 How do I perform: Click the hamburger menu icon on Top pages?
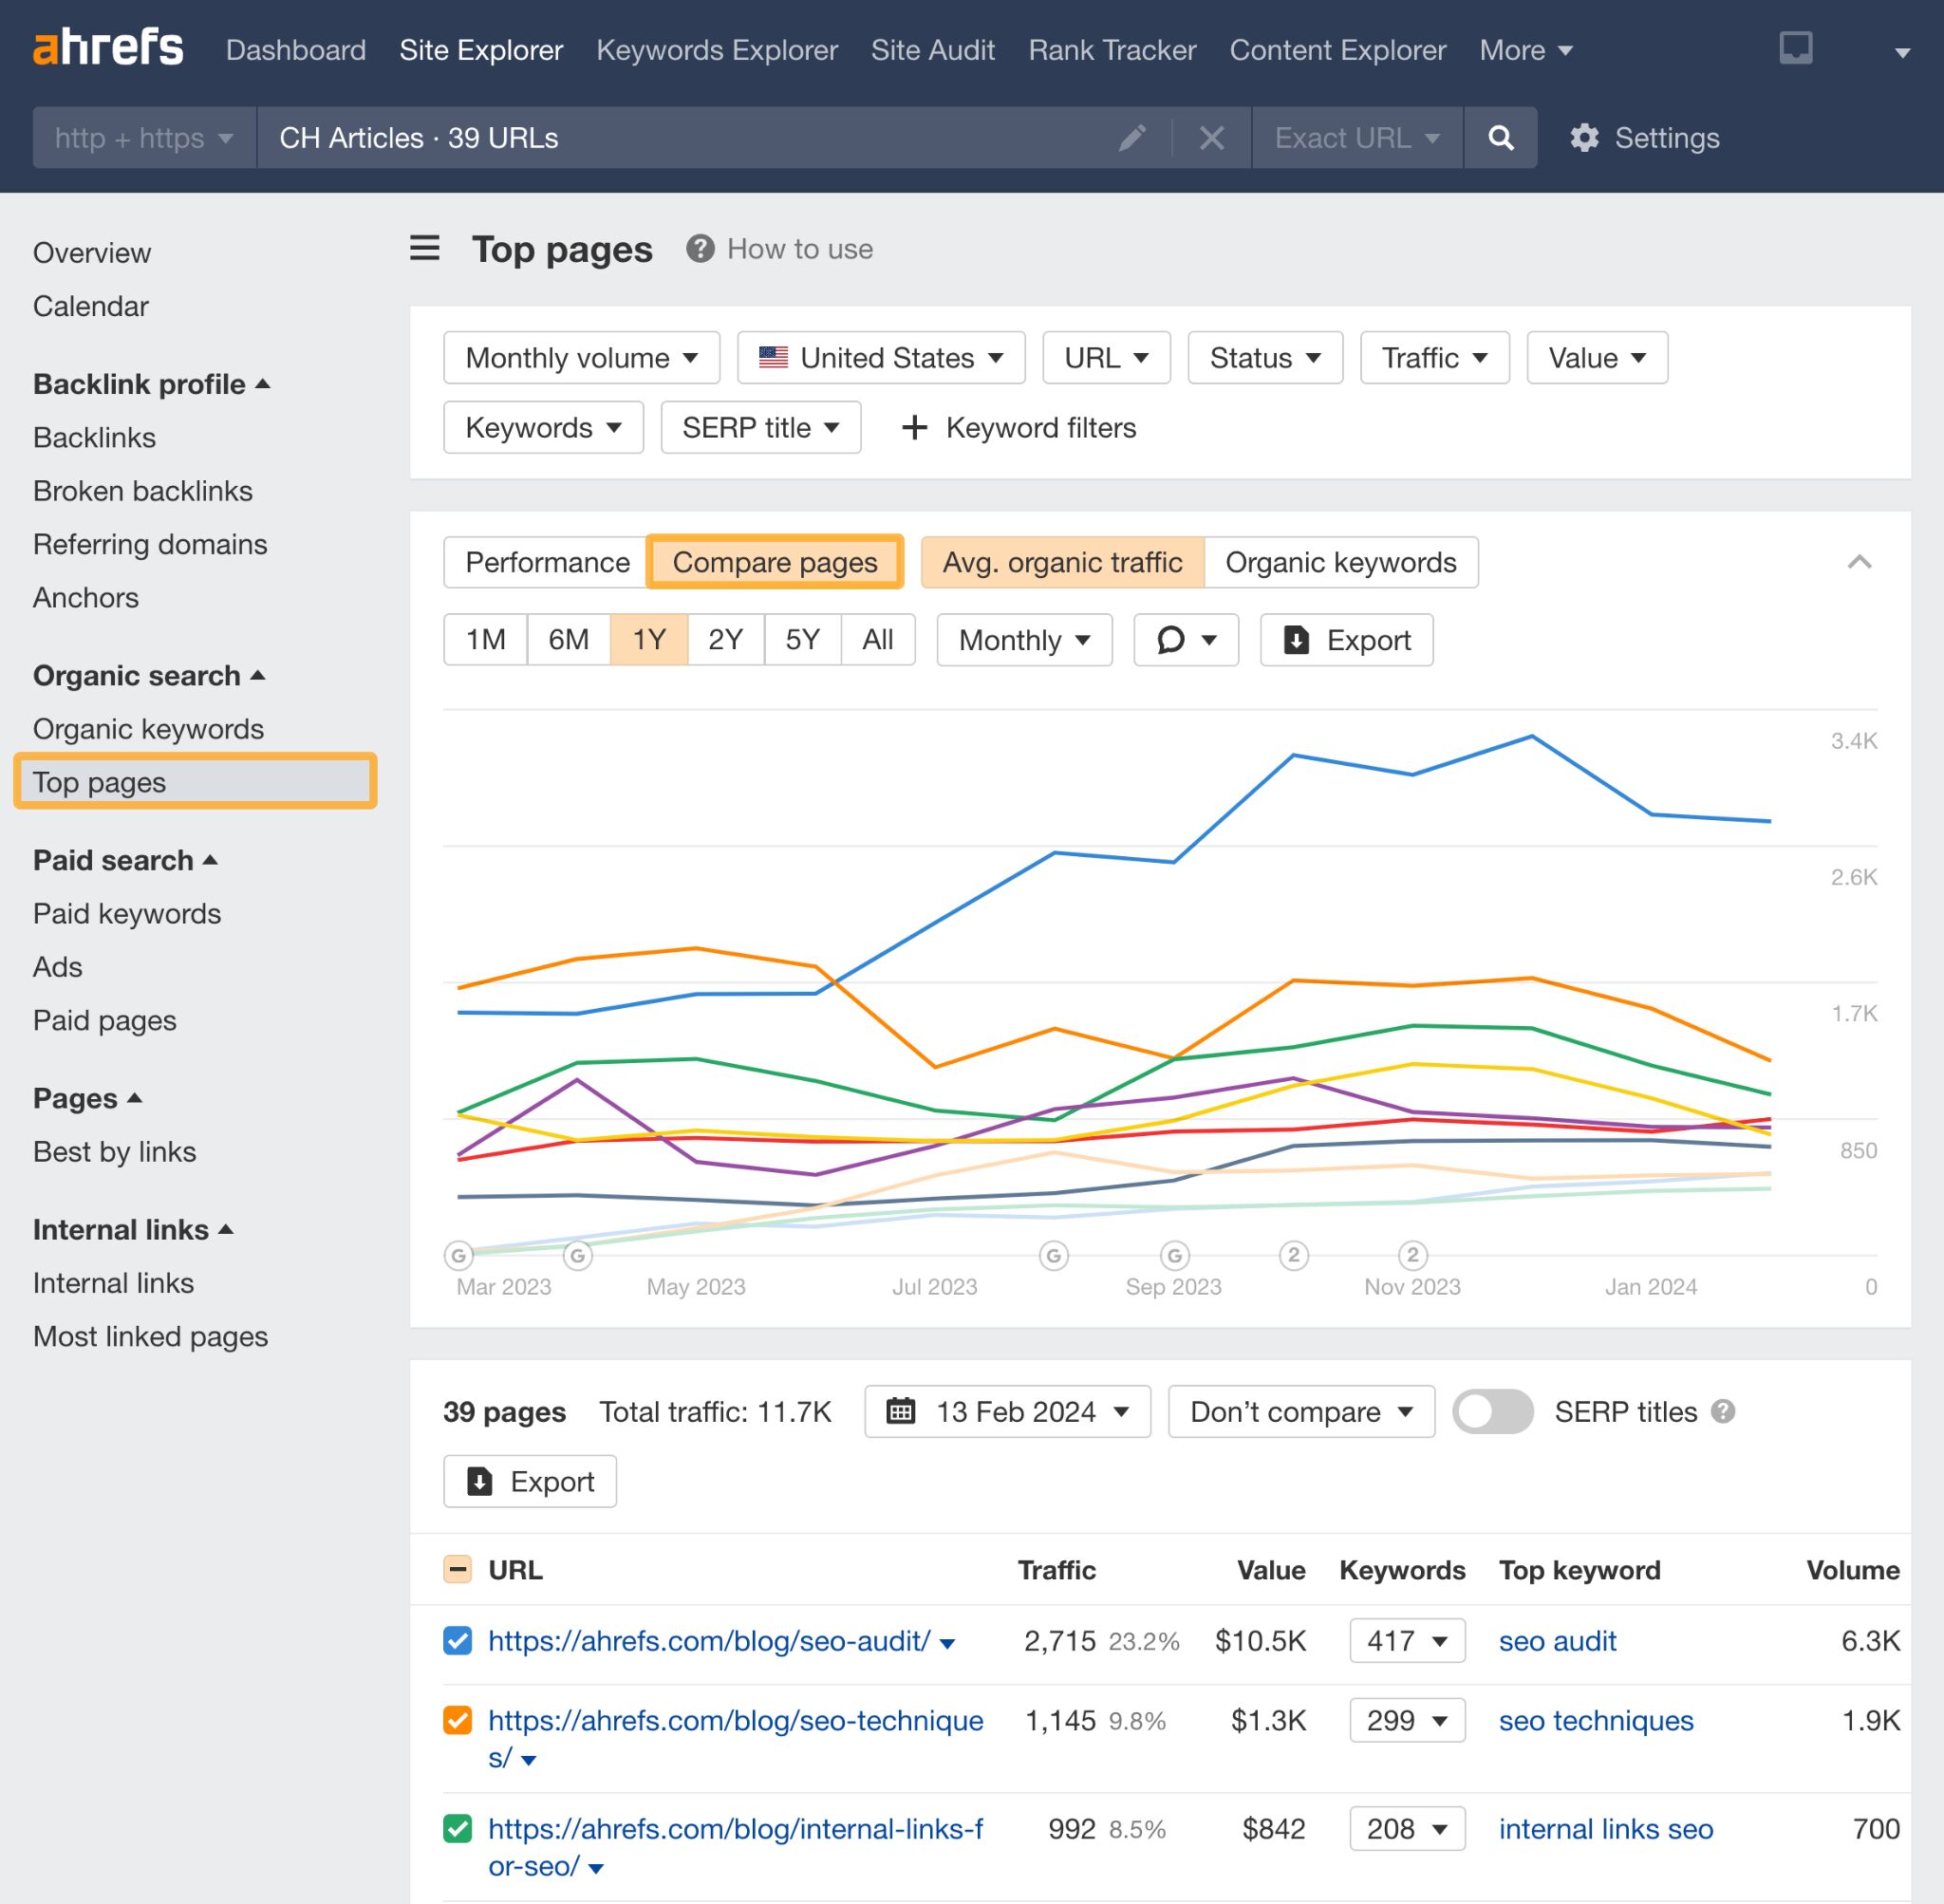tap(423, 246)
